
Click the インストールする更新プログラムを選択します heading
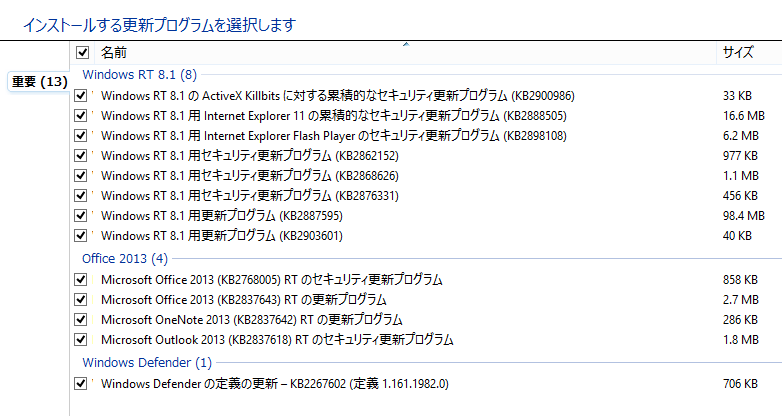tap(160, 24)
